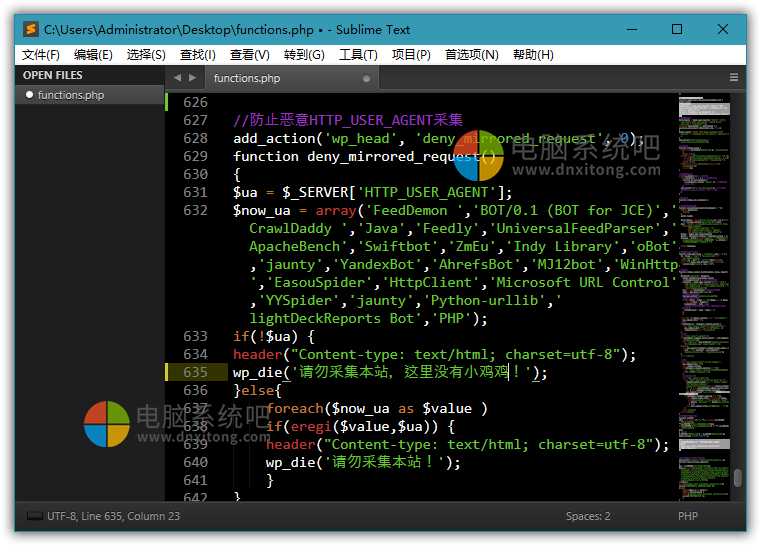This screenshot has width=761, height=546.
Task: Click the }else{ statement on line 636
Action: coord(257,390)
